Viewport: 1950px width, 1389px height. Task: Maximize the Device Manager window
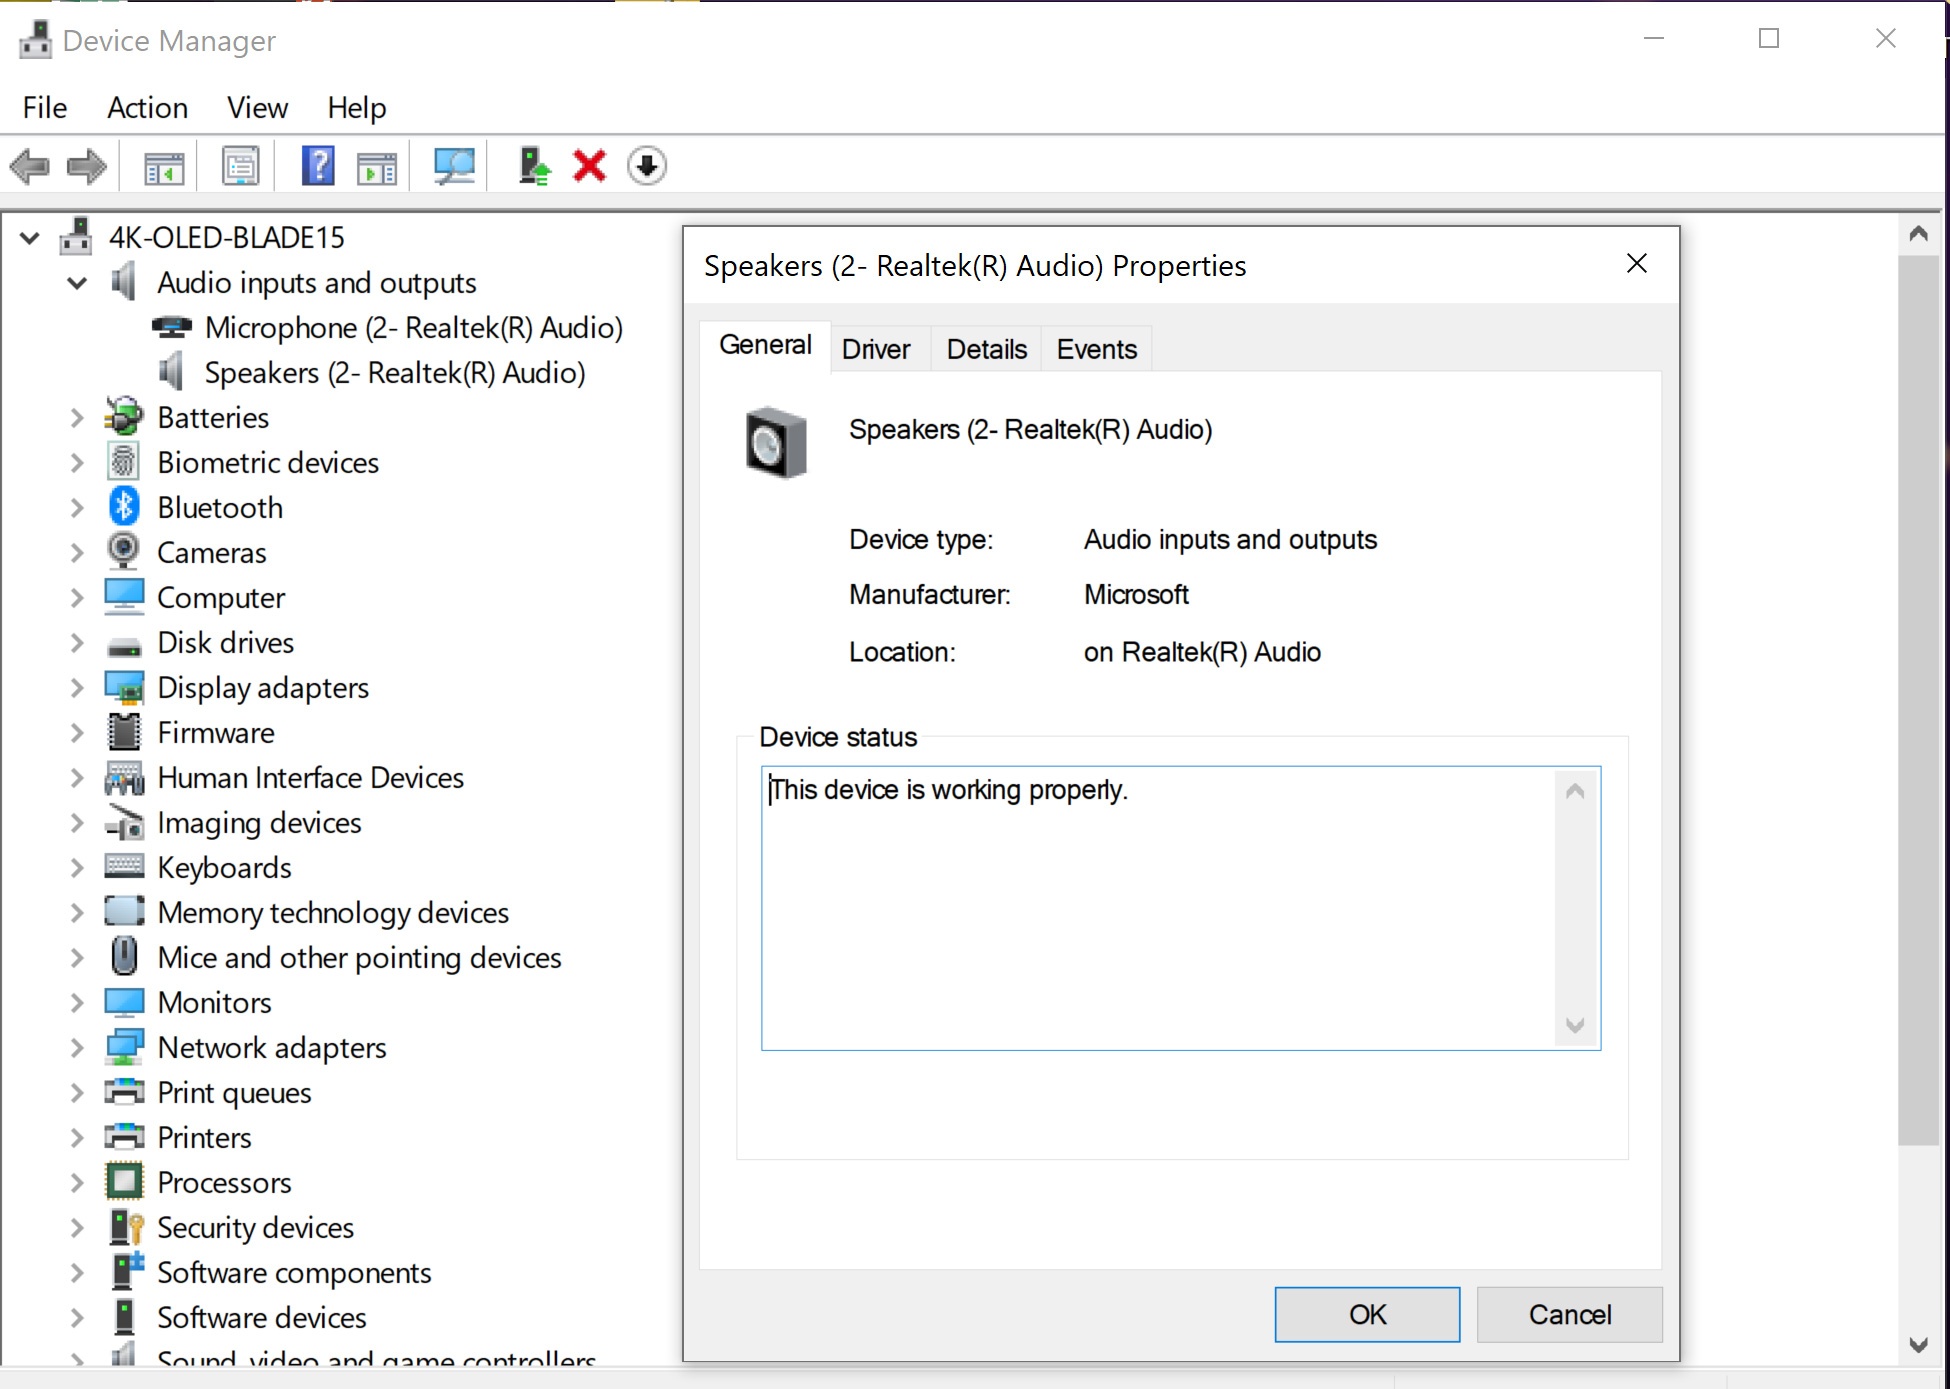pyautogui.click(x=1769, y=39)
